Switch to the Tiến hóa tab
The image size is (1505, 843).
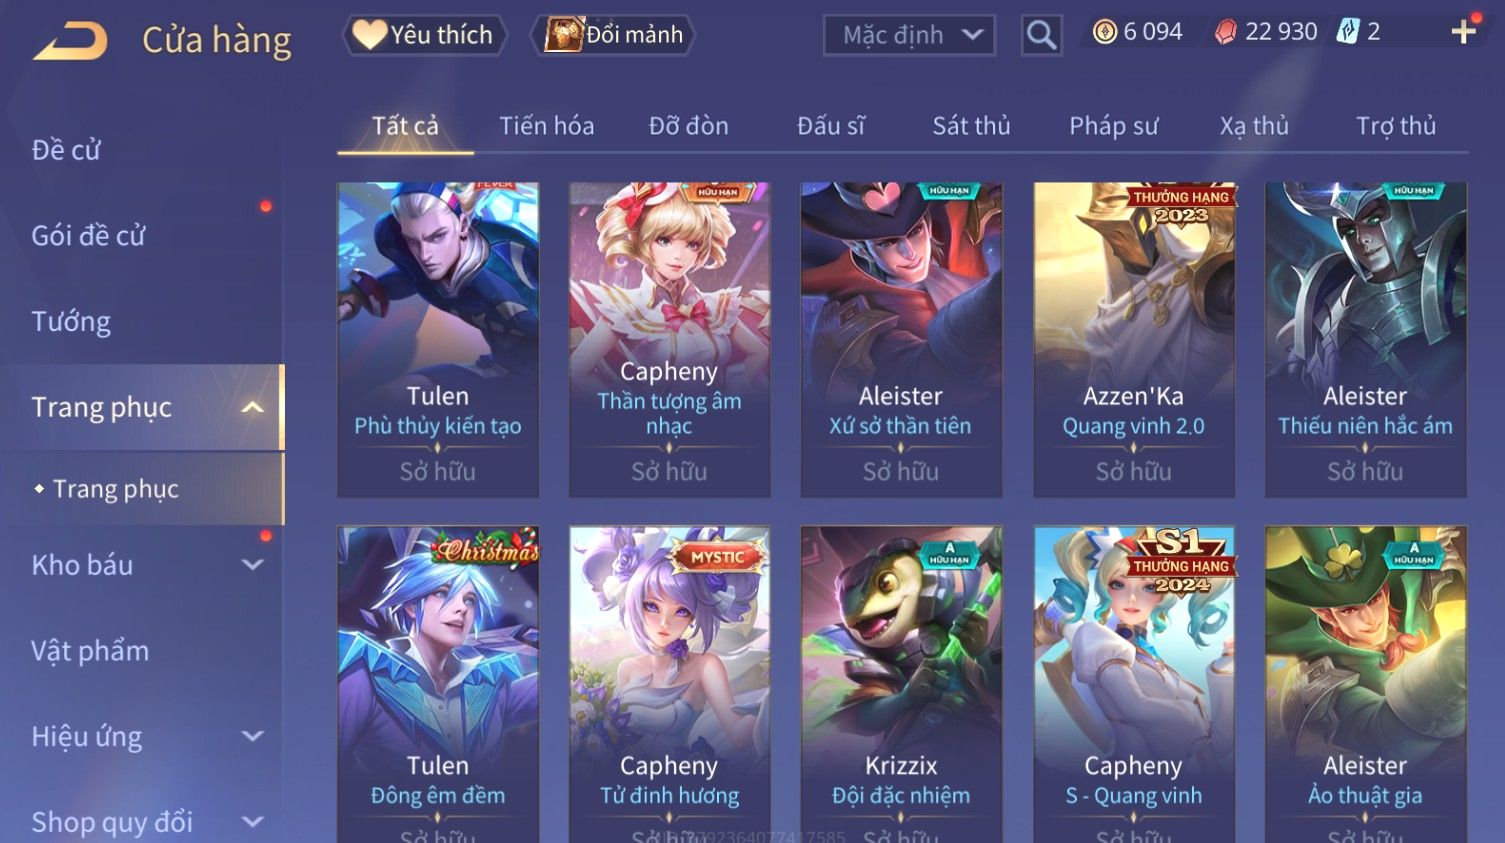(546, 126)
